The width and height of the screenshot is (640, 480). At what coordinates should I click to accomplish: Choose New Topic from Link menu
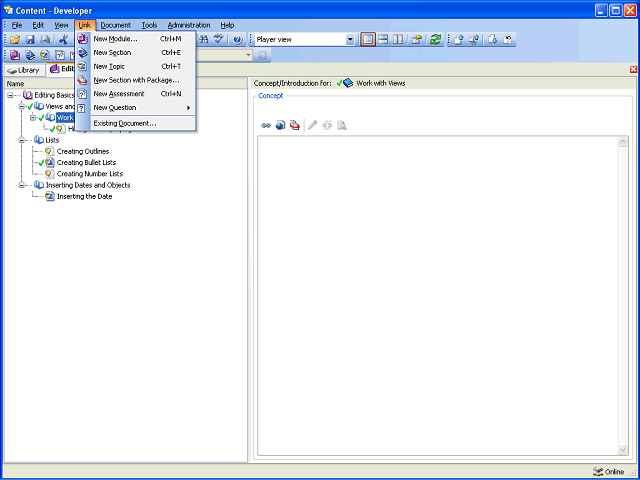point(136,67)
